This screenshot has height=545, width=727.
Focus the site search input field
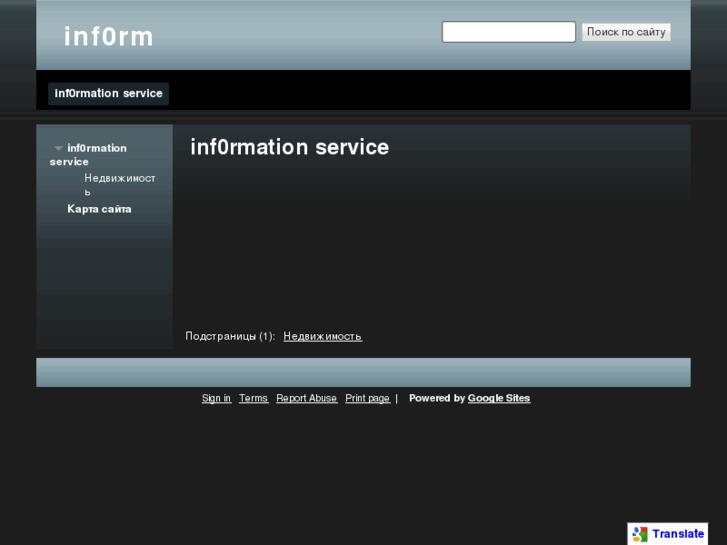[509, 32]
